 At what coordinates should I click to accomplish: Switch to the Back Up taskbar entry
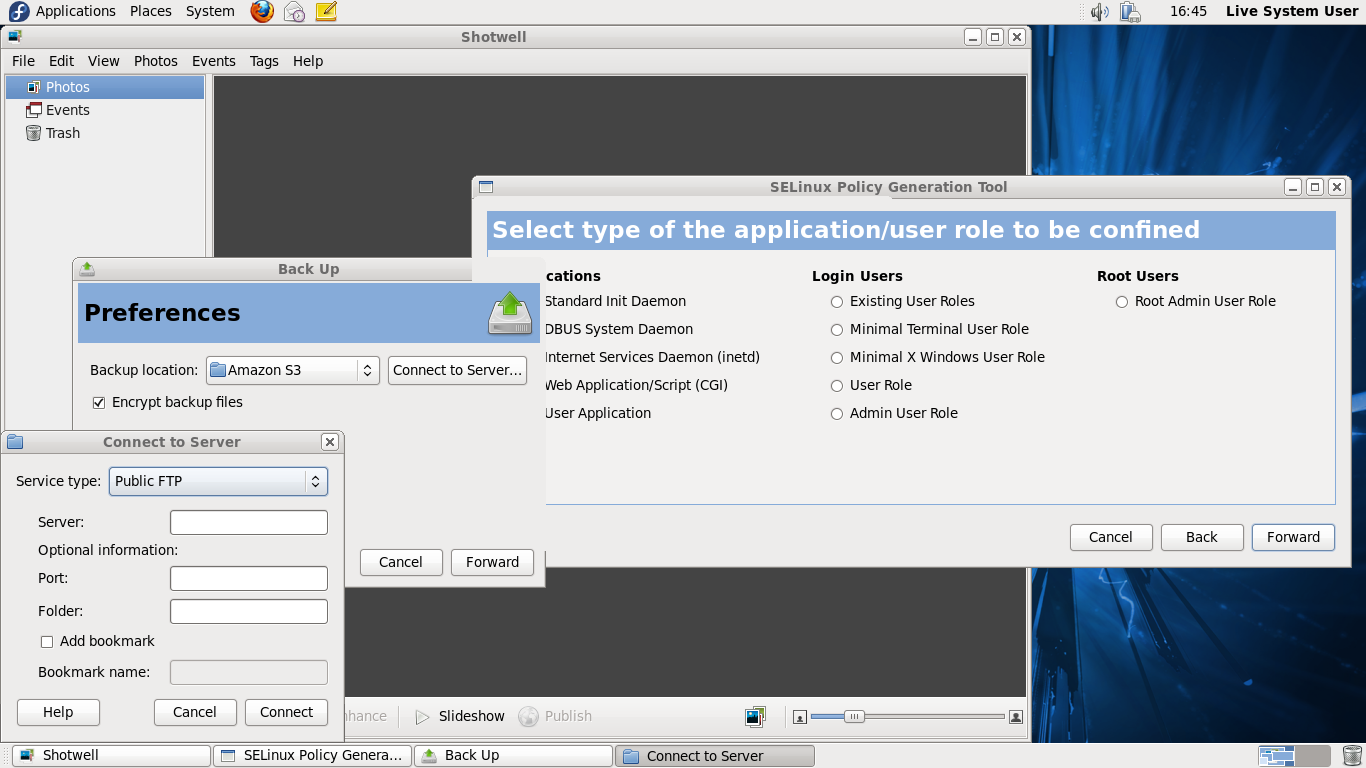[x=513, y=756]
